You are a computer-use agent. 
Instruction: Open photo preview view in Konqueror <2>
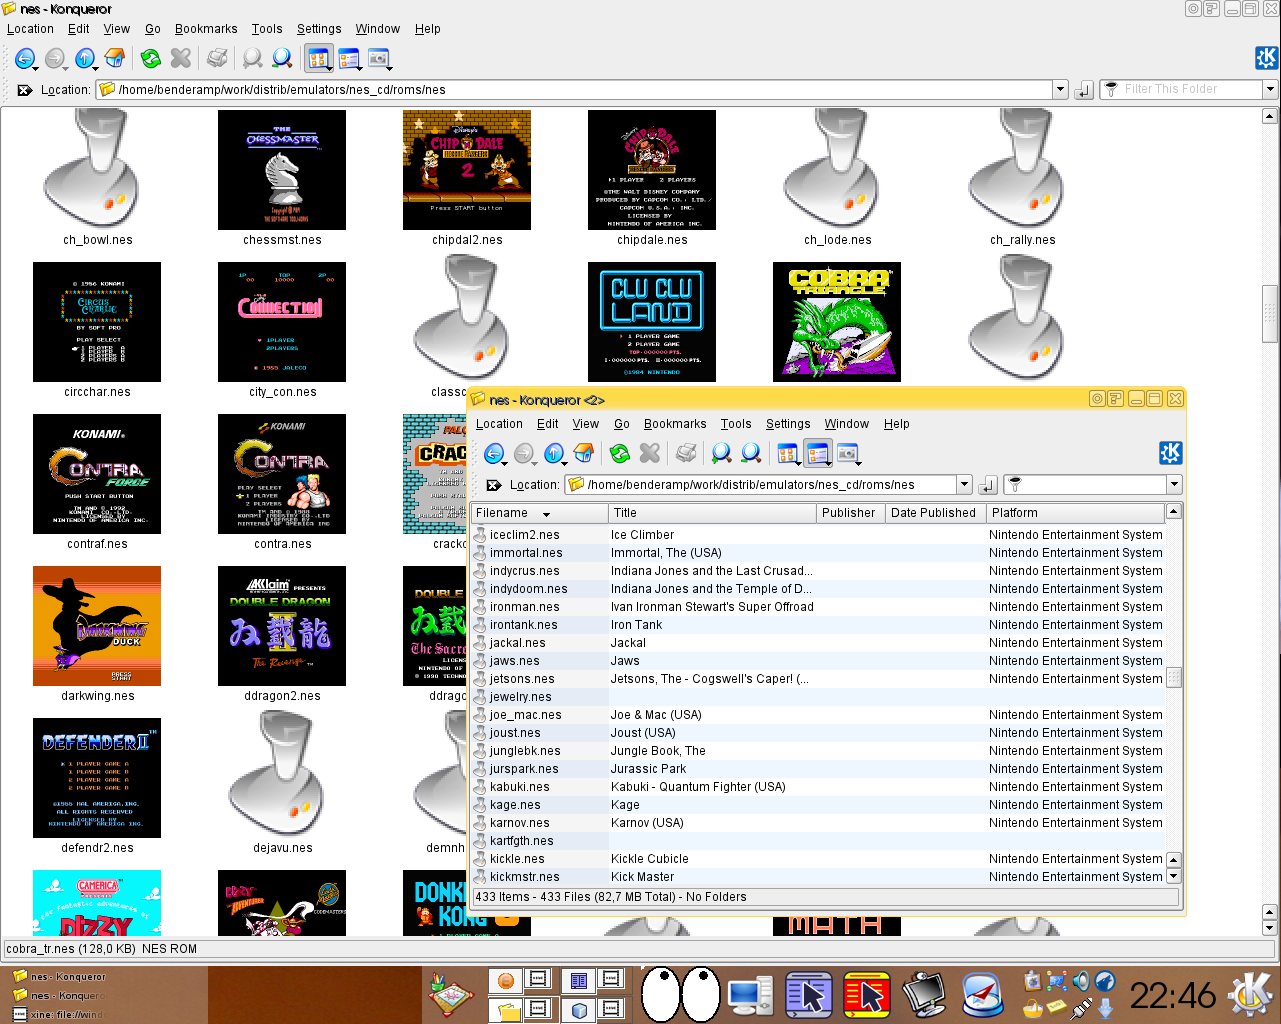848,454
